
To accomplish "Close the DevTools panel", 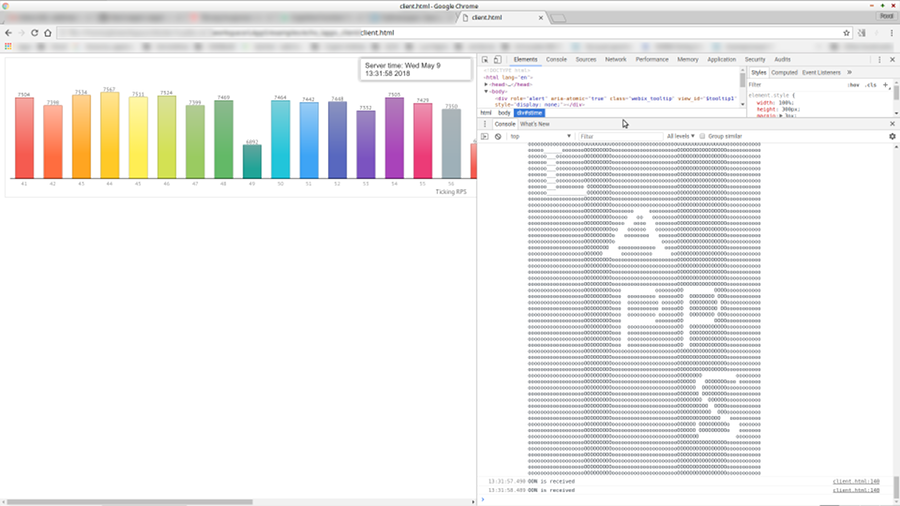I will 892,60.
